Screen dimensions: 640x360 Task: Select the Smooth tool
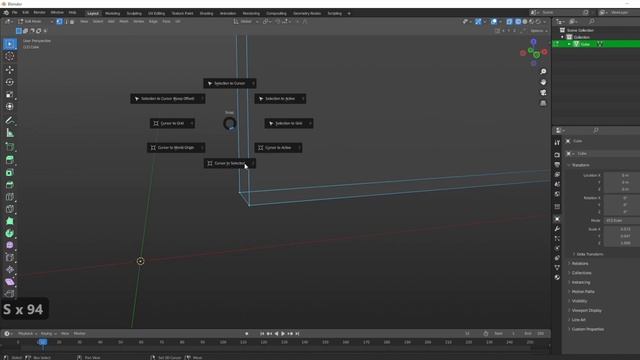click(9, 245)
